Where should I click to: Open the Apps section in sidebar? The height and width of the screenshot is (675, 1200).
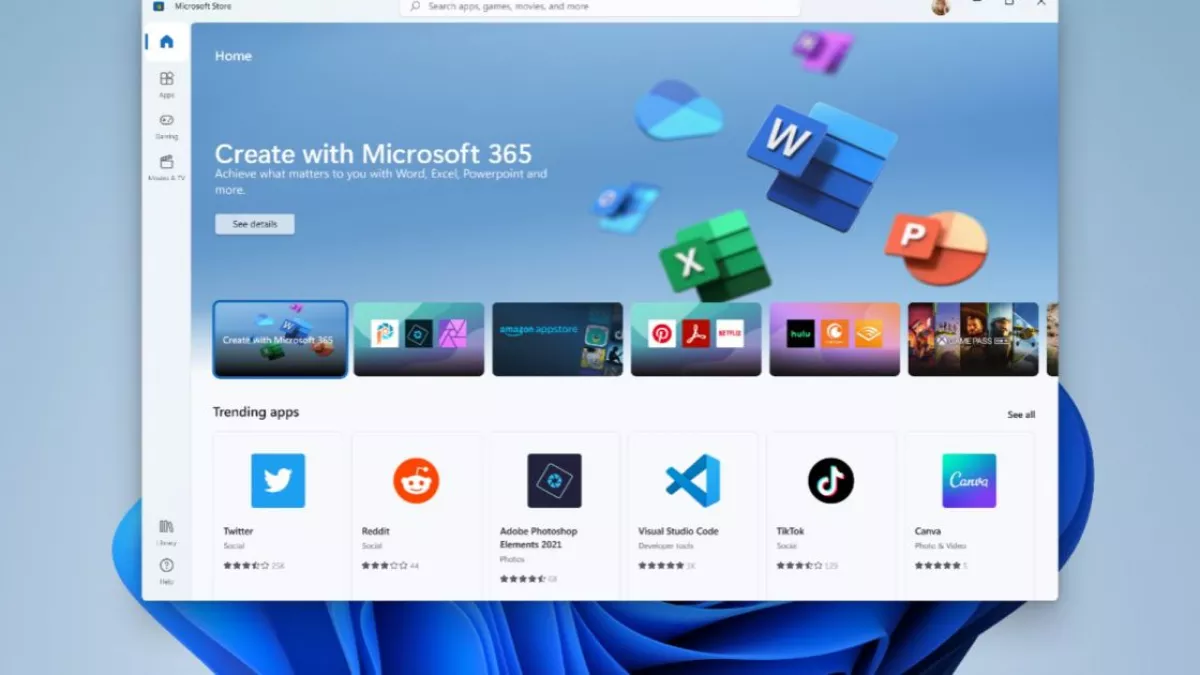click(x=166, y=83)
